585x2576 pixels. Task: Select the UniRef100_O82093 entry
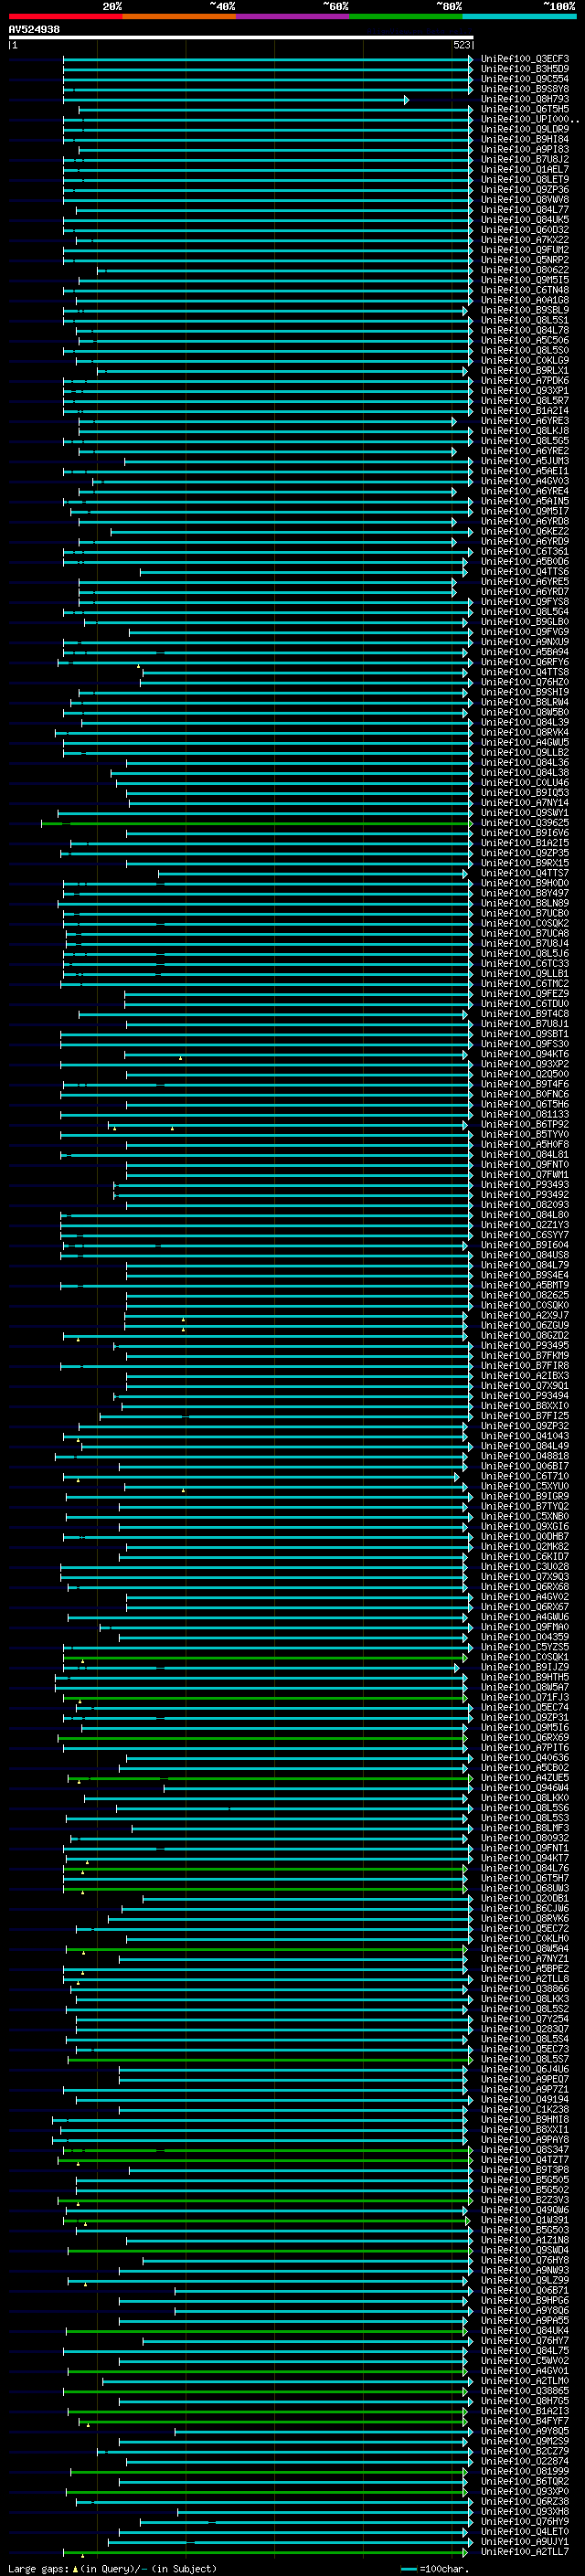click(x=525, y=1205)
